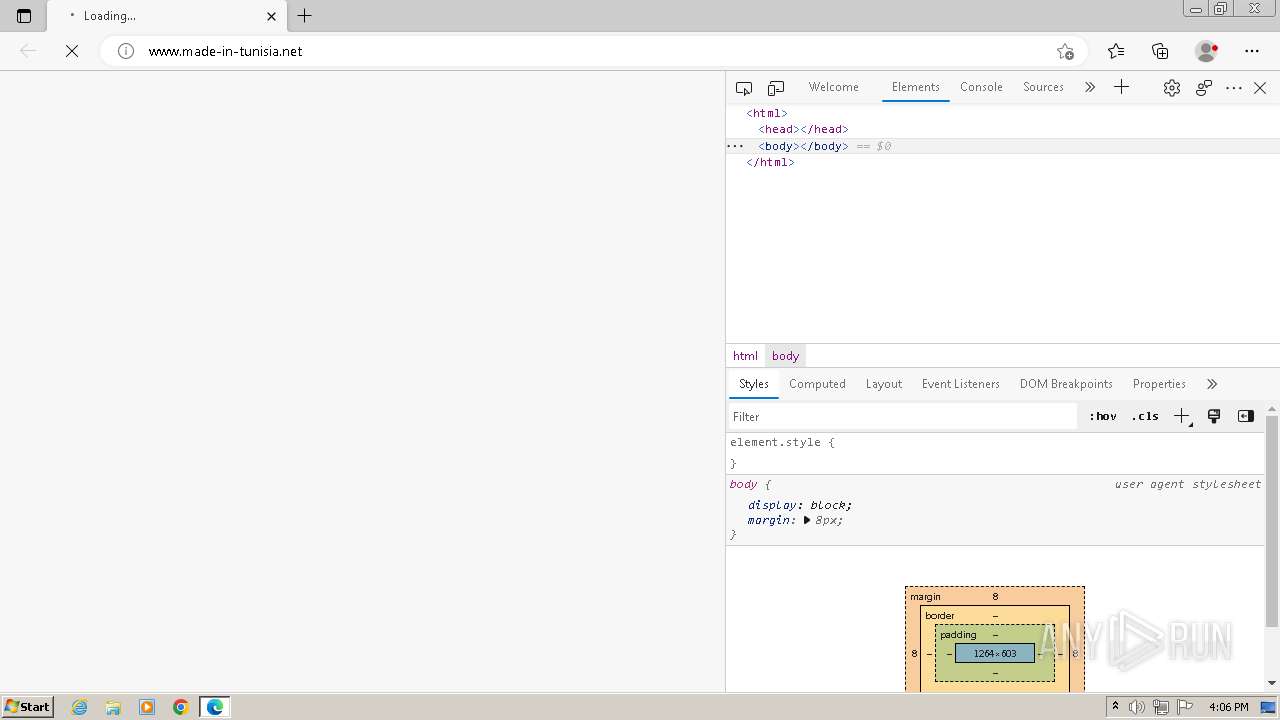Switch to the Console tab

[981, 87]
